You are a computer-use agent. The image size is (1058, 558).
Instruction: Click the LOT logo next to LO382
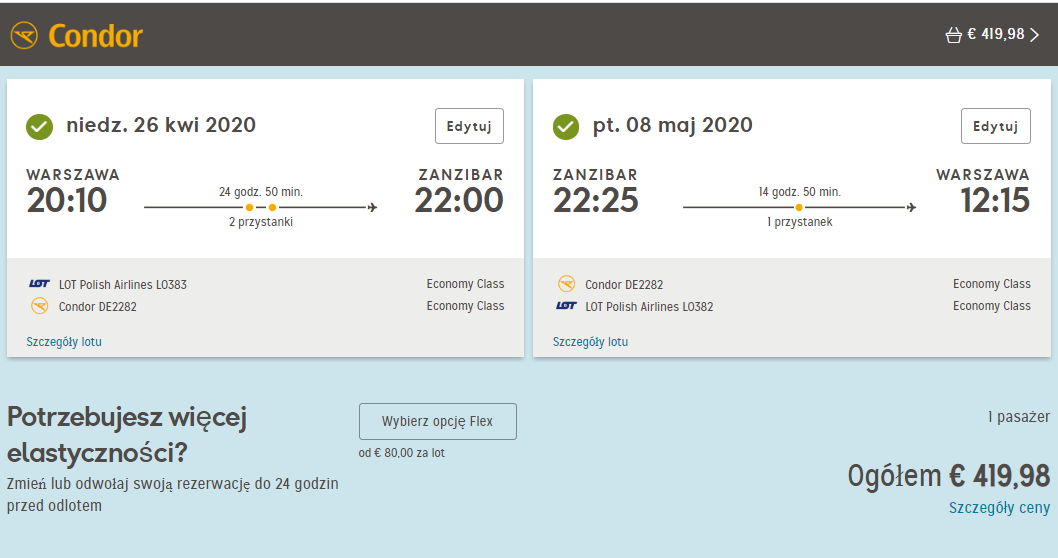565,306
